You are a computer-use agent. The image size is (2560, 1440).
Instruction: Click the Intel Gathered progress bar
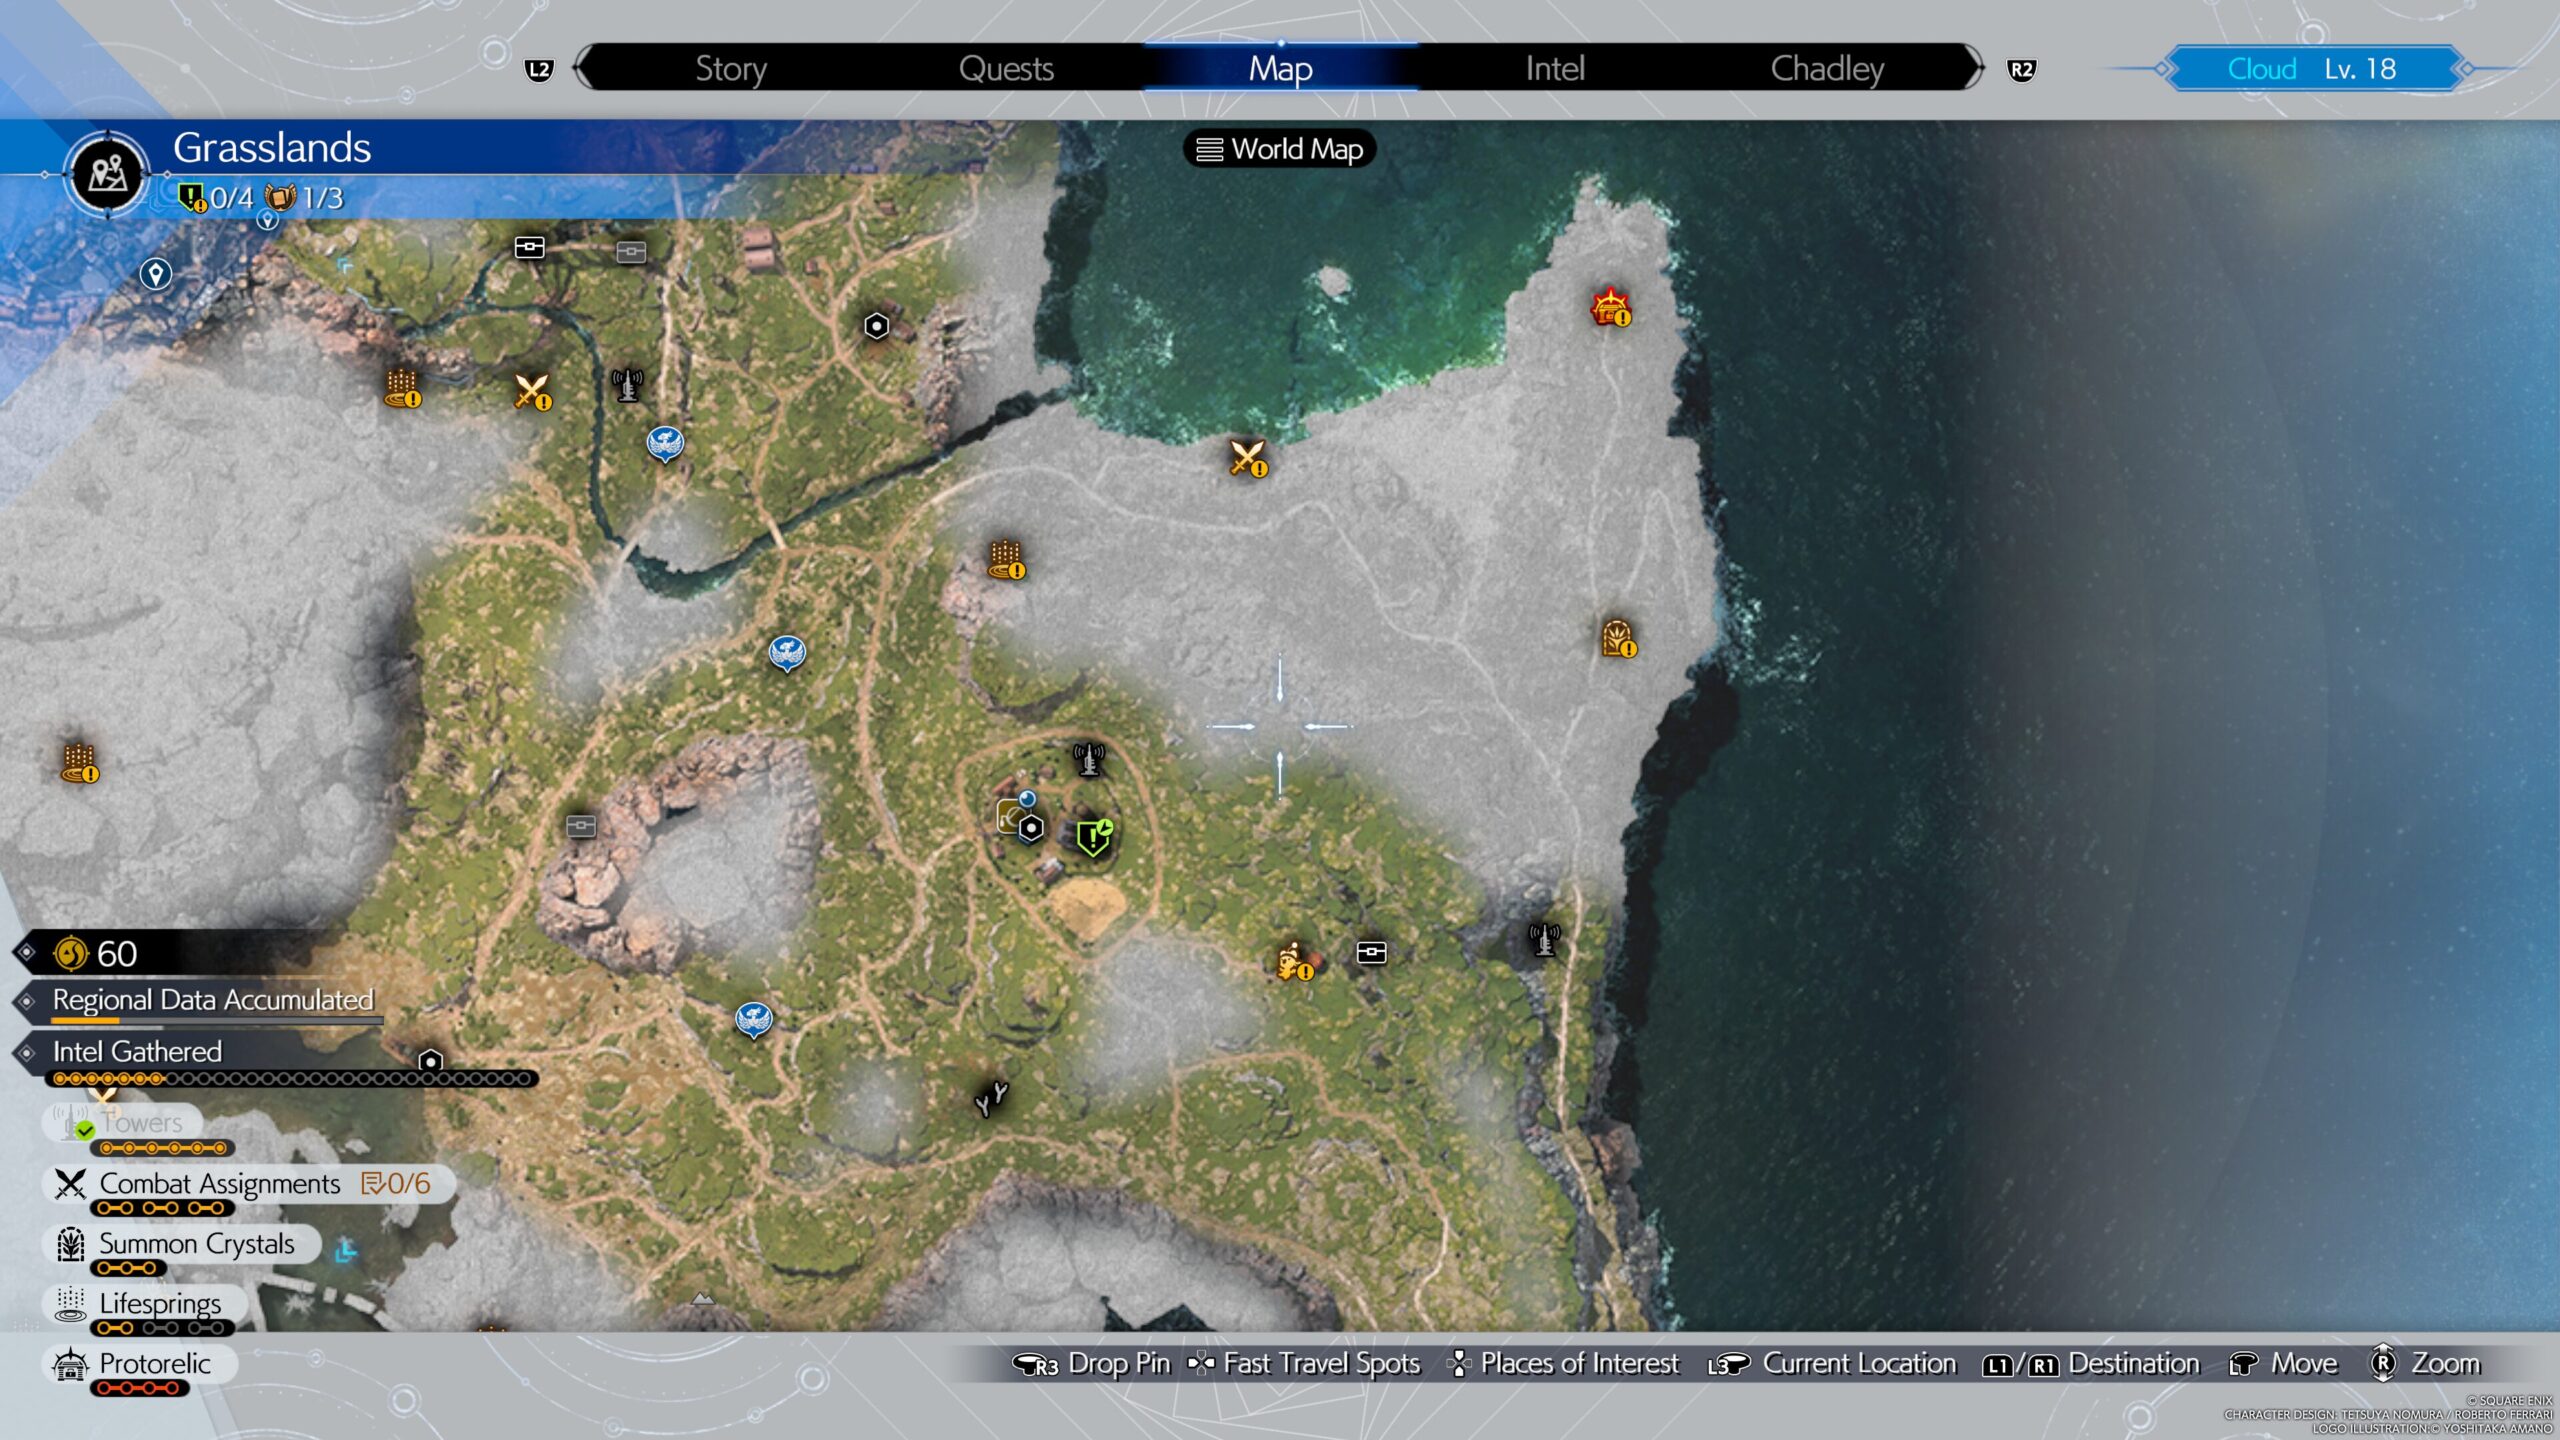(290, 1079)
